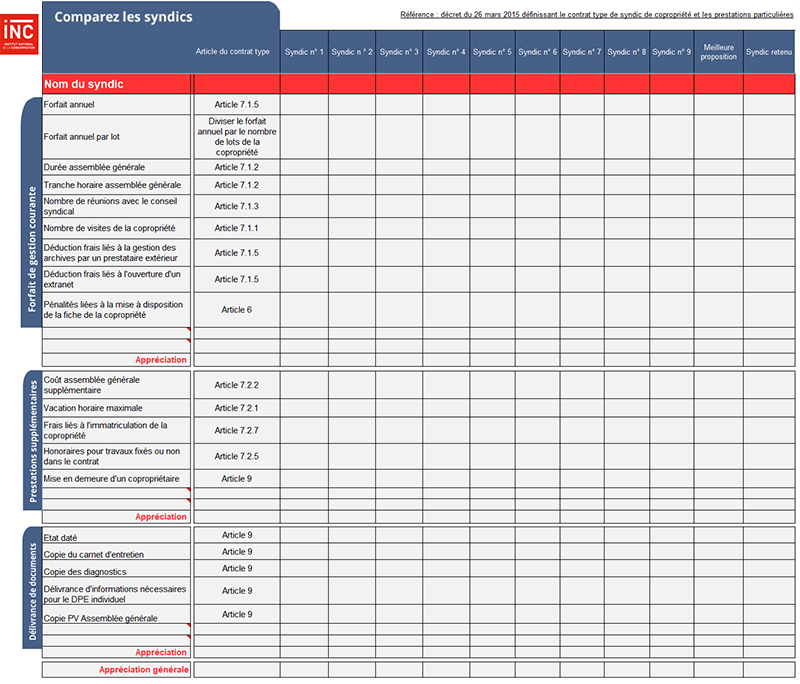Select the Copie PV Assemblée générale row
800x684 pixels.
pyautogui.click(x=100, y=618)
